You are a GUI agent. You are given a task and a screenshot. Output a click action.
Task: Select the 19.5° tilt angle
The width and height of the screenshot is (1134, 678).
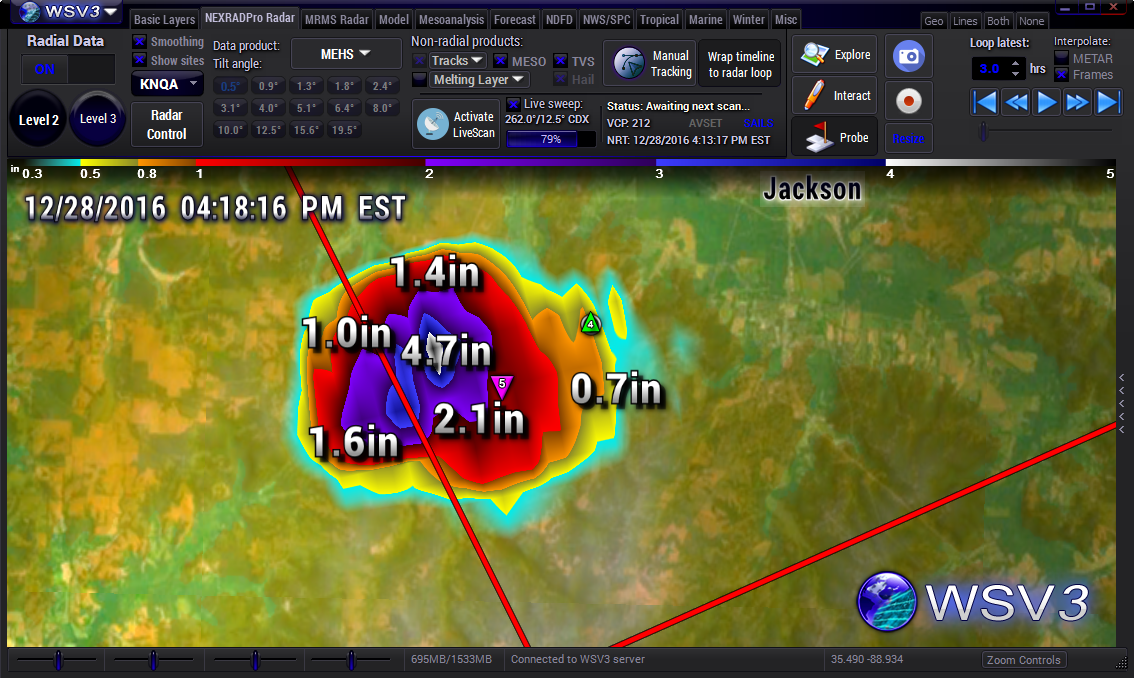344,130
